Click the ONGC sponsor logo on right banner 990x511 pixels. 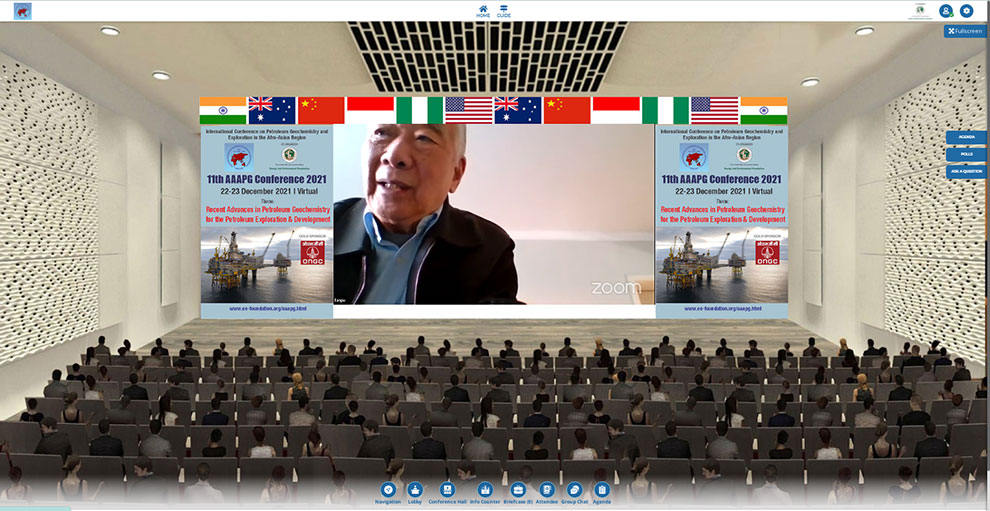coord(767,252)
